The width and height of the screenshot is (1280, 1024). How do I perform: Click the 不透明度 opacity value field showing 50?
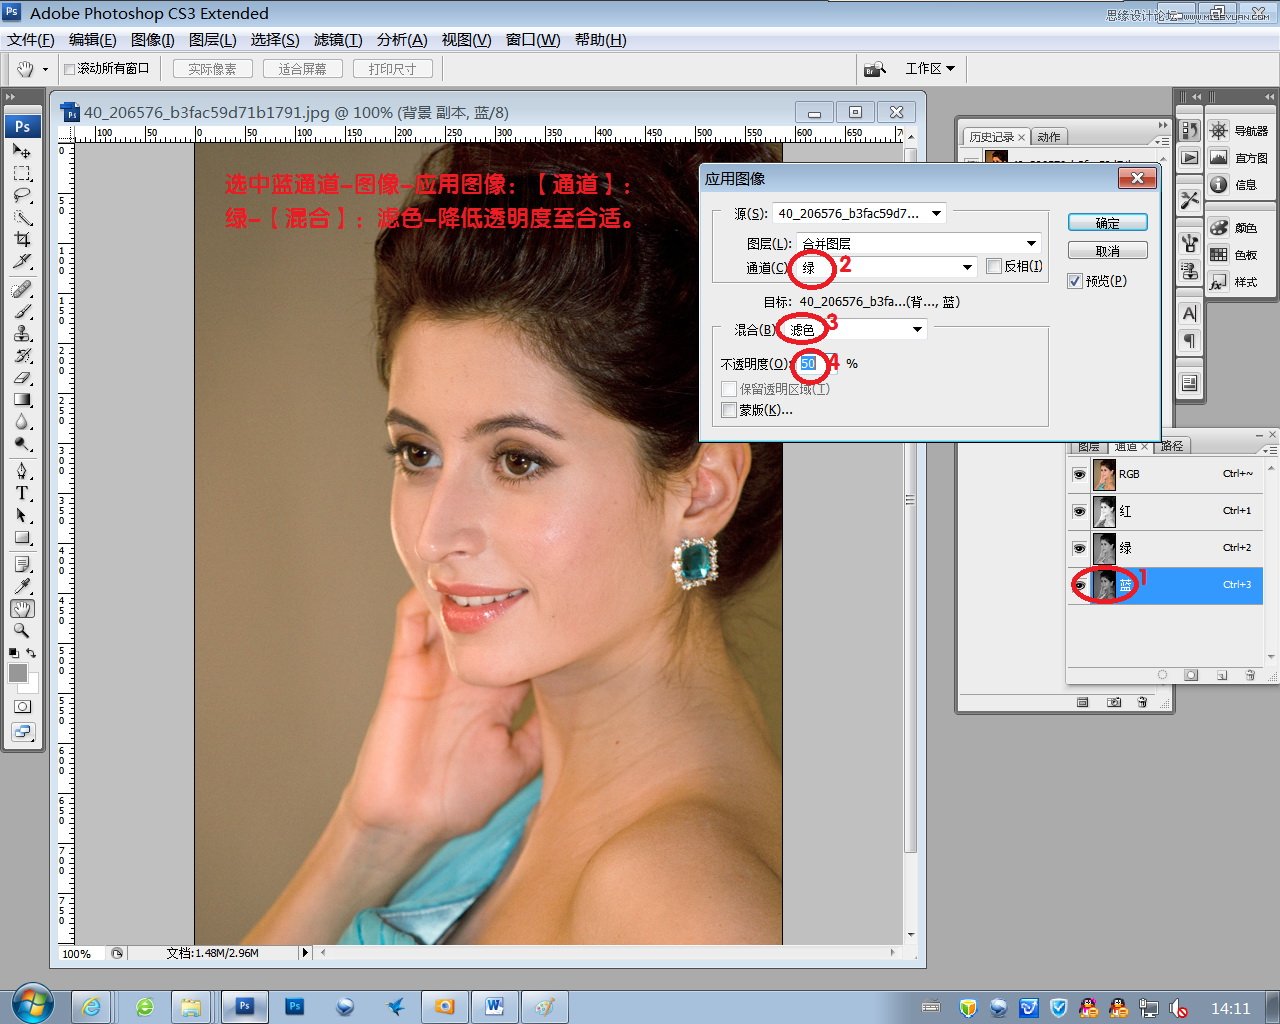click(x=808, y=363)
